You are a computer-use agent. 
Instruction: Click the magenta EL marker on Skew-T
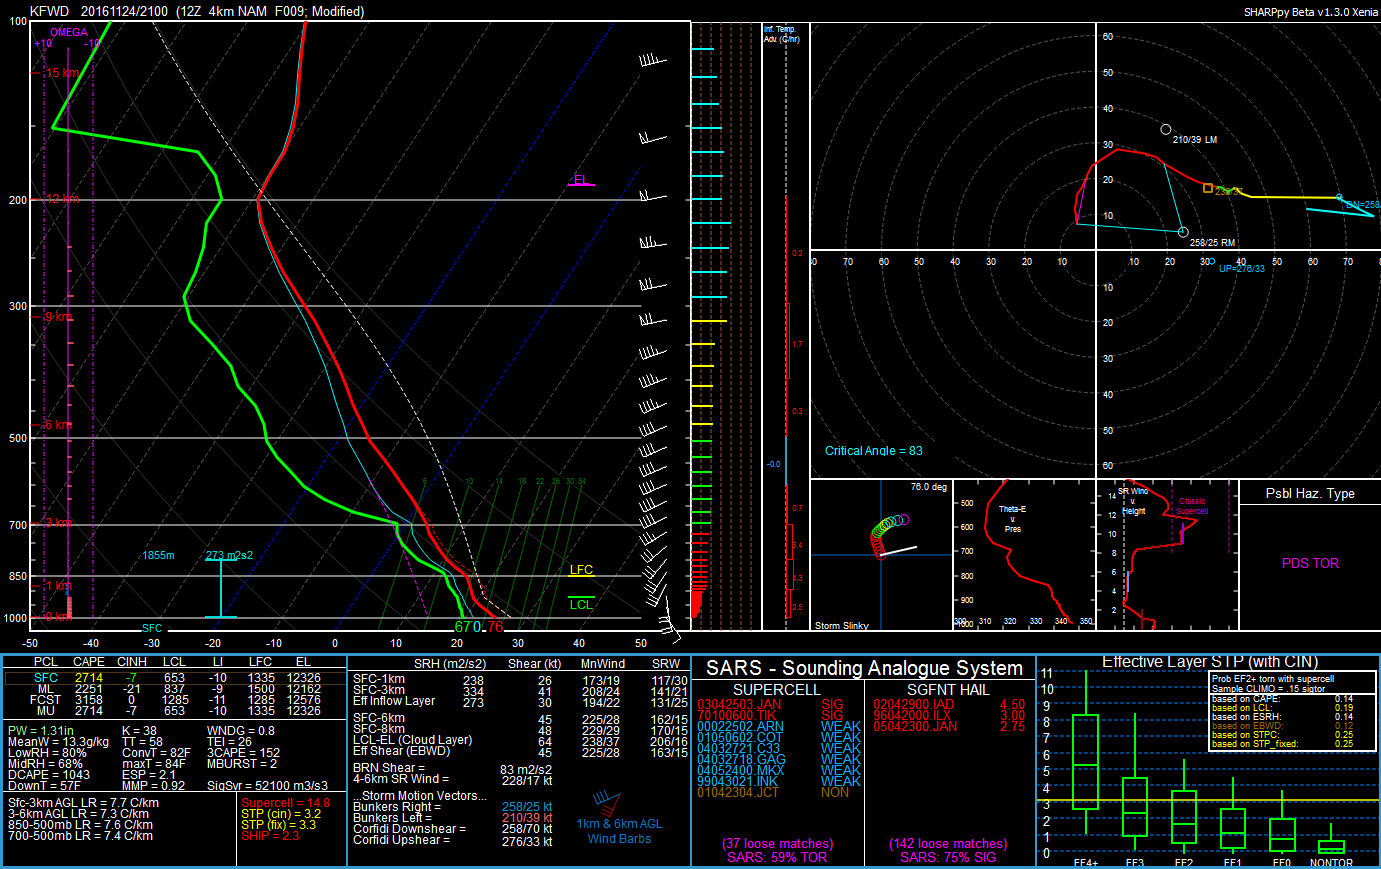tap(581, 182)
